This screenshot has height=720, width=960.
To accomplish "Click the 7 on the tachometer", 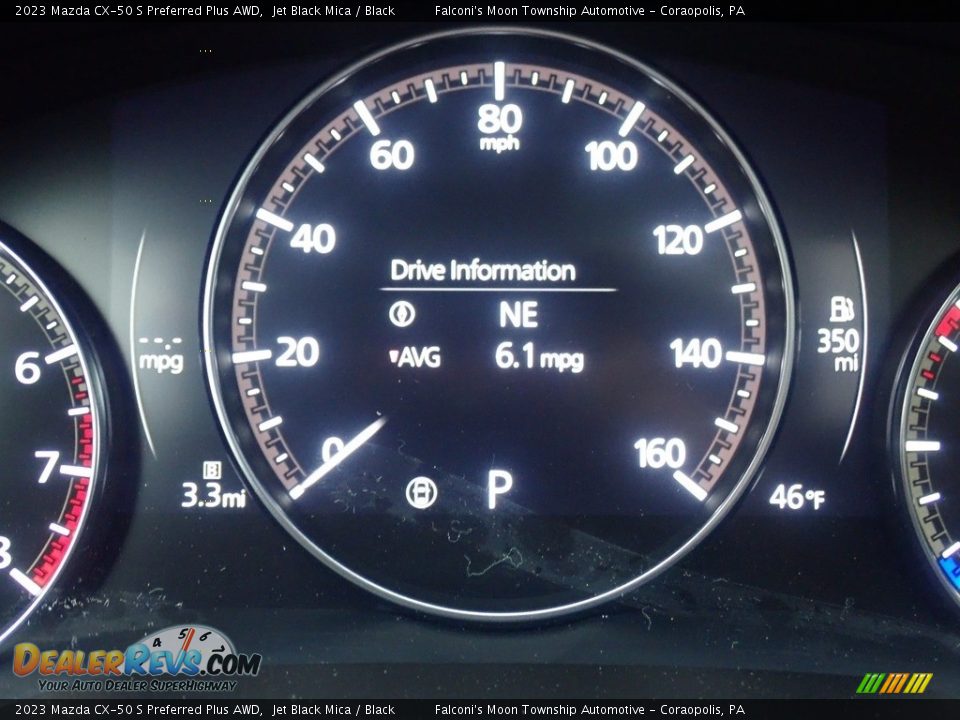I will pos(47,467).
